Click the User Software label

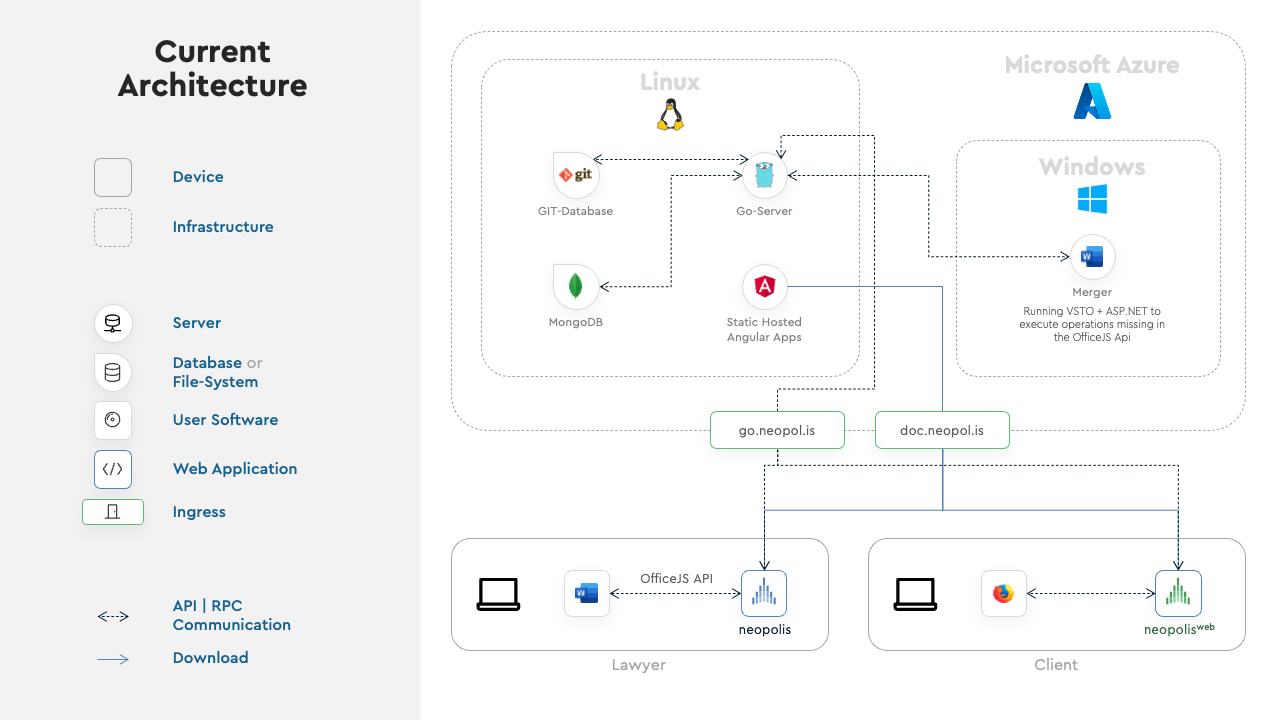pos(225,420)
